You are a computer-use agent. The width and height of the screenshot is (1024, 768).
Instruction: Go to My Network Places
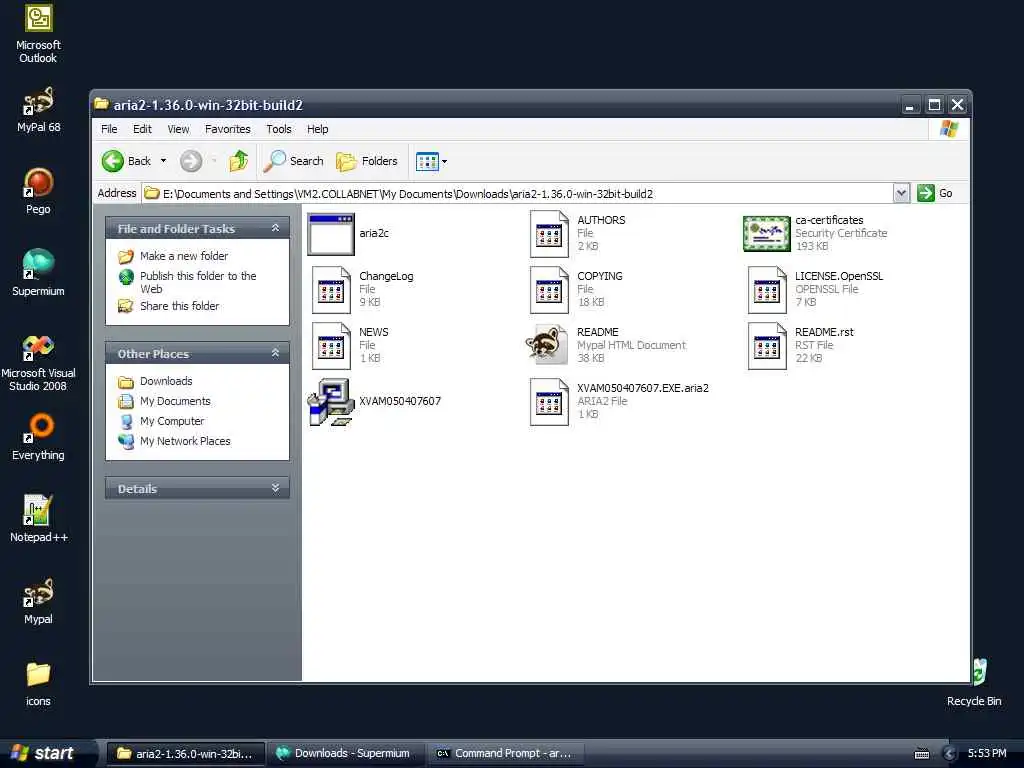click(185, 441)
